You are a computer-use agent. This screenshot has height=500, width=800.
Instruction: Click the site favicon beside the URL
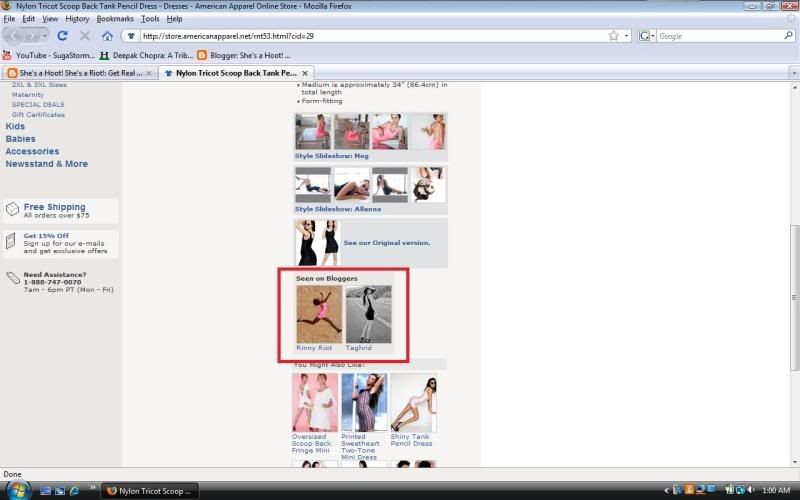(x=131, y=36)
